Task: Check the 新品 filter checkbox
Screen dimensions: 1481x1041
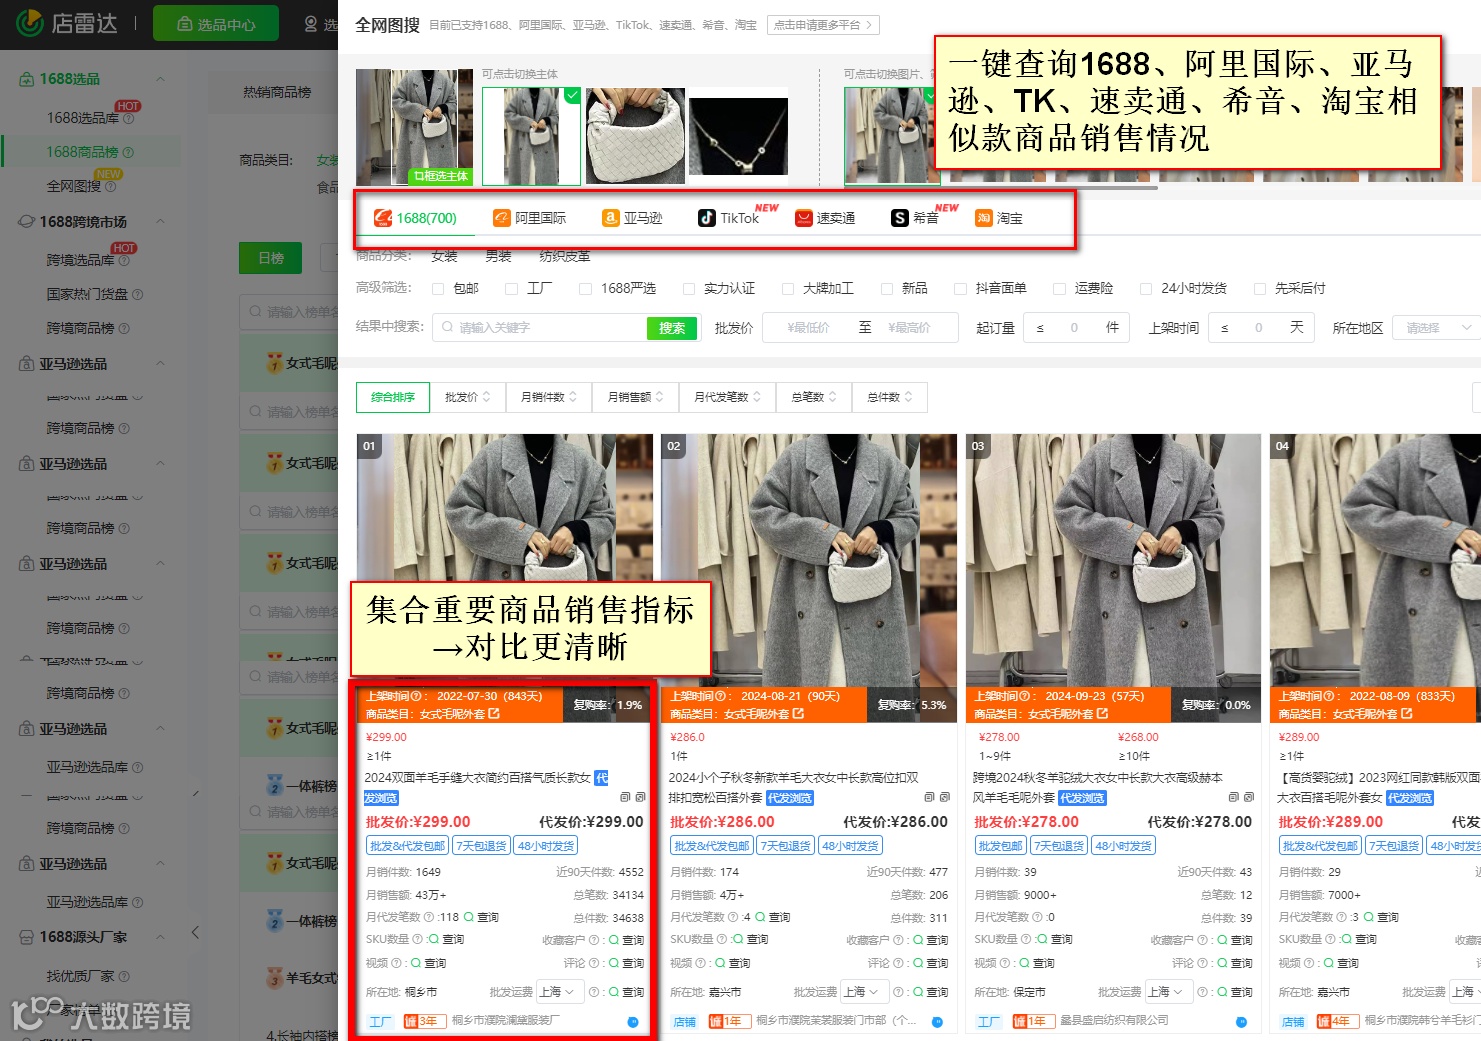Action: [x=887, y=289]
